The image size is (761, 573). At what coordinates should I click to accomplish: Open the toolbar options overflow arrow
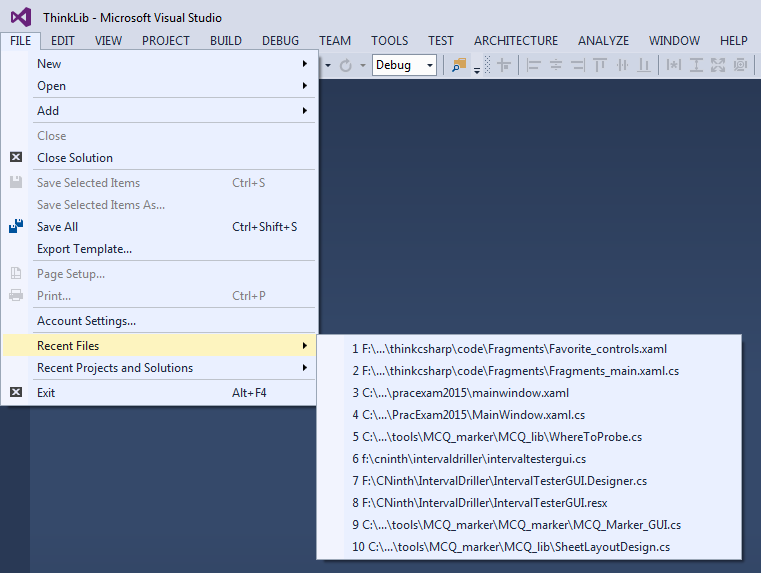coord(477,71)
